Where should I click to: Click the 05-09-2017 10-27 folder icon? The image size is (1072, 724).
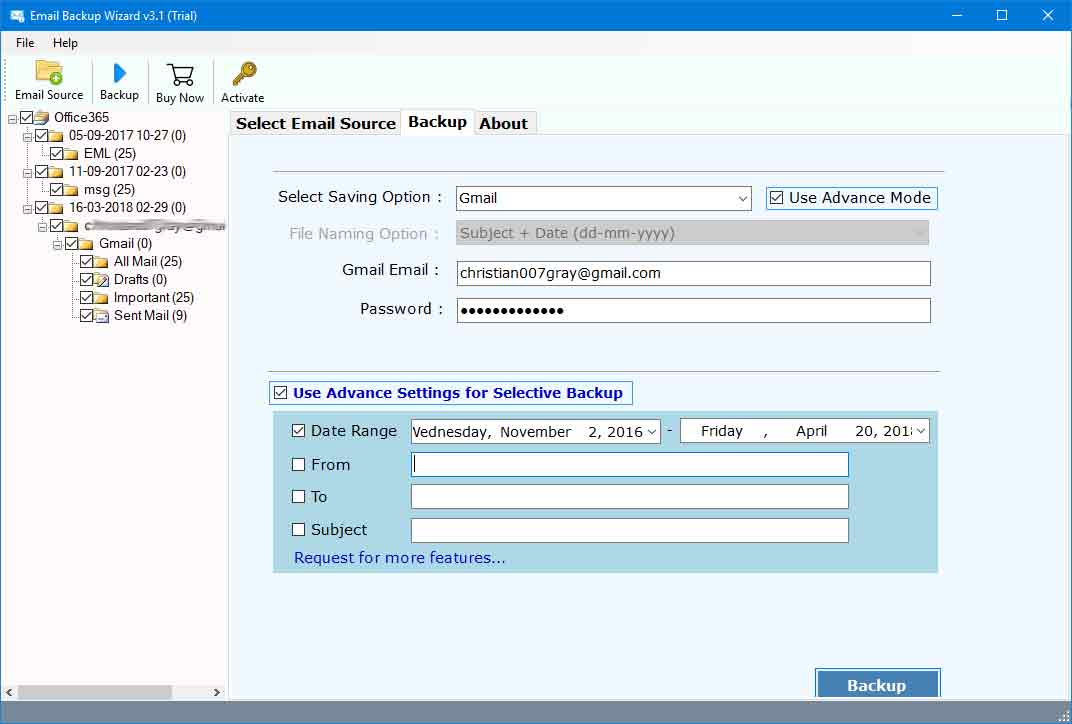pos(56,135)
